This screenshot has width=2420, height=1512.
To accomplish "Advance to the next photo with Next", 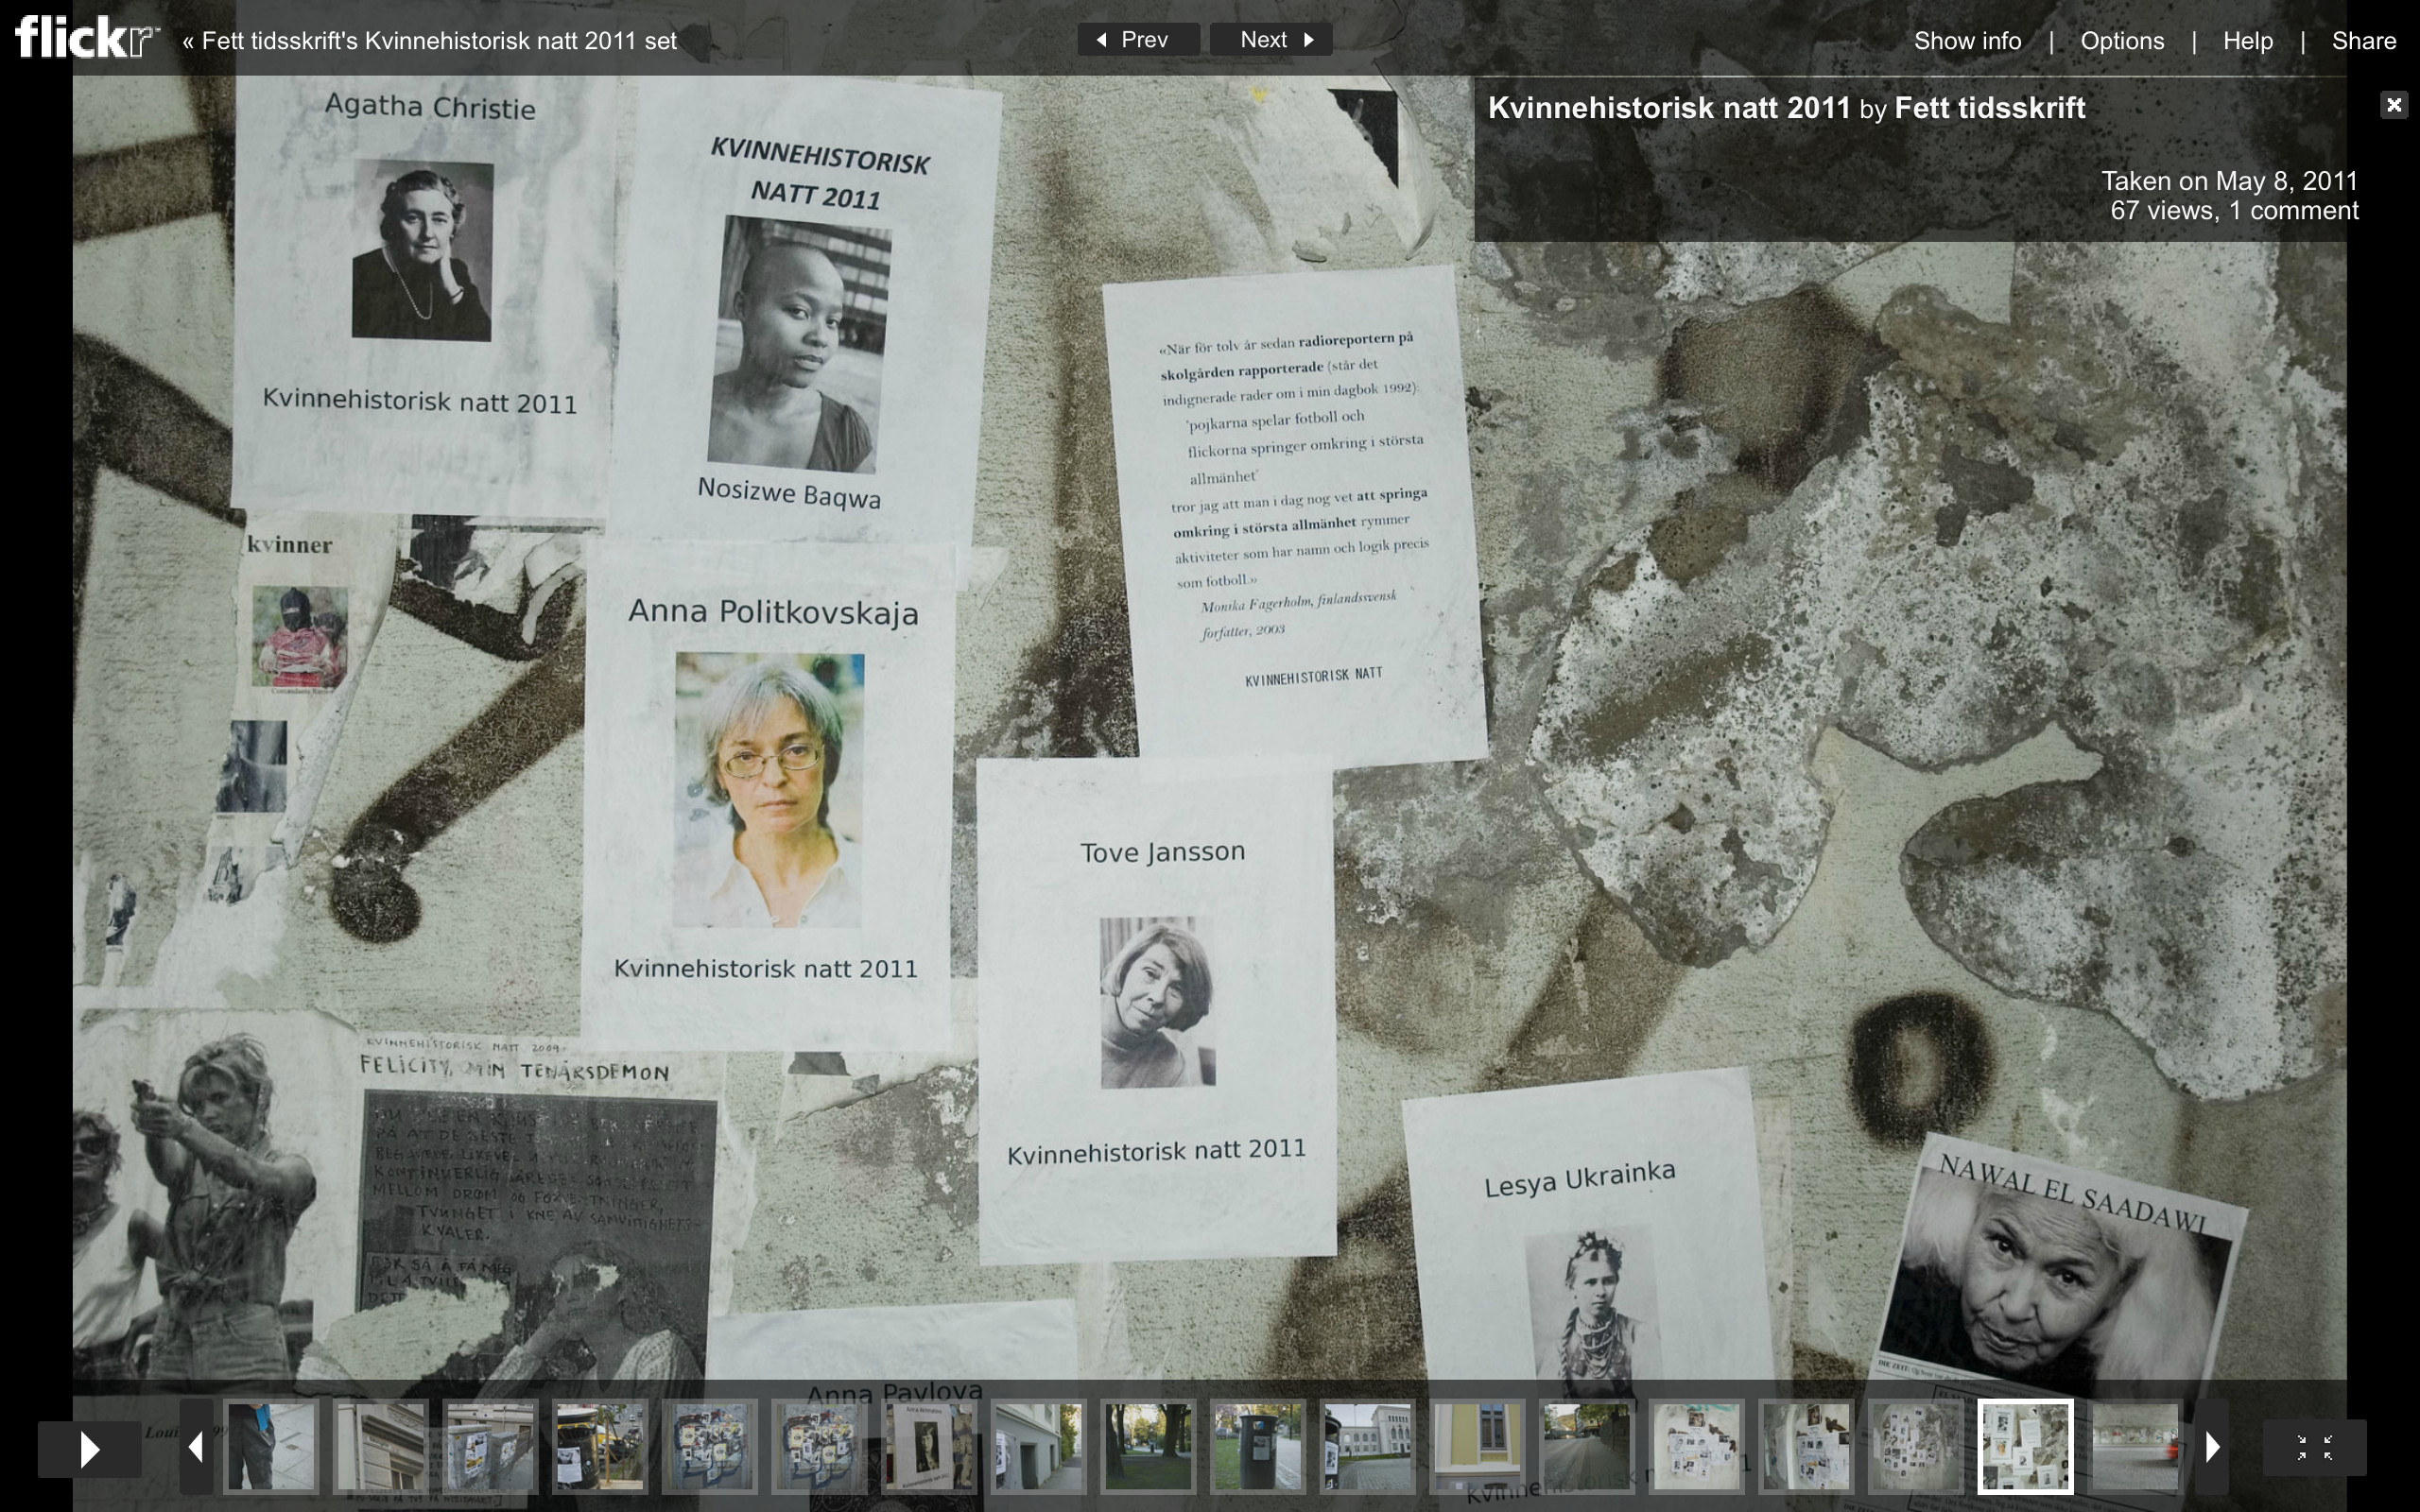I will [1271, 39].
